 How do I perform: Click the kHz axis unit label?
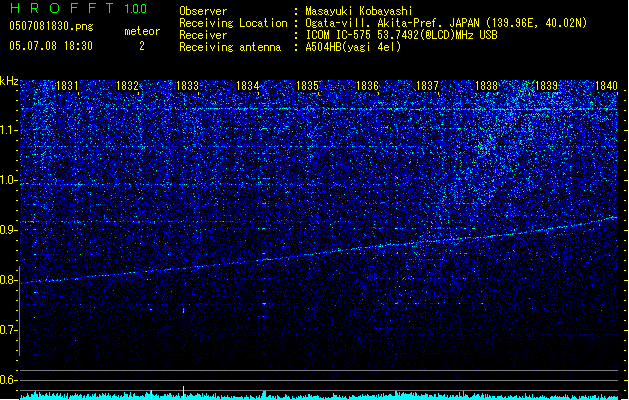9,81
